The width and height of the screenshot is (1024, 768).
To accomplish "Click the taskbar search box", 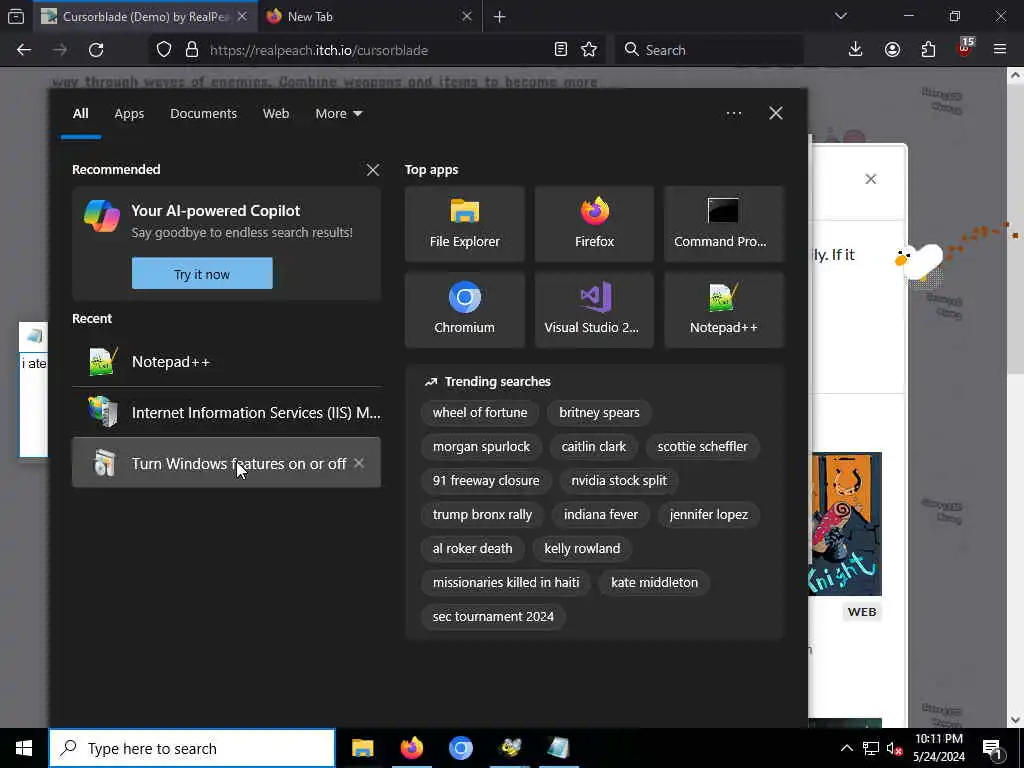I will [x=192, y=748].
